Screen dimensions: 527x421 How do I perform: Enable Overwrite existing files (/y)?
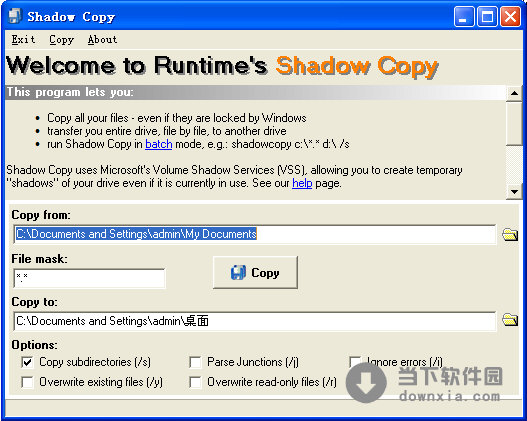(x=27, y=382)
